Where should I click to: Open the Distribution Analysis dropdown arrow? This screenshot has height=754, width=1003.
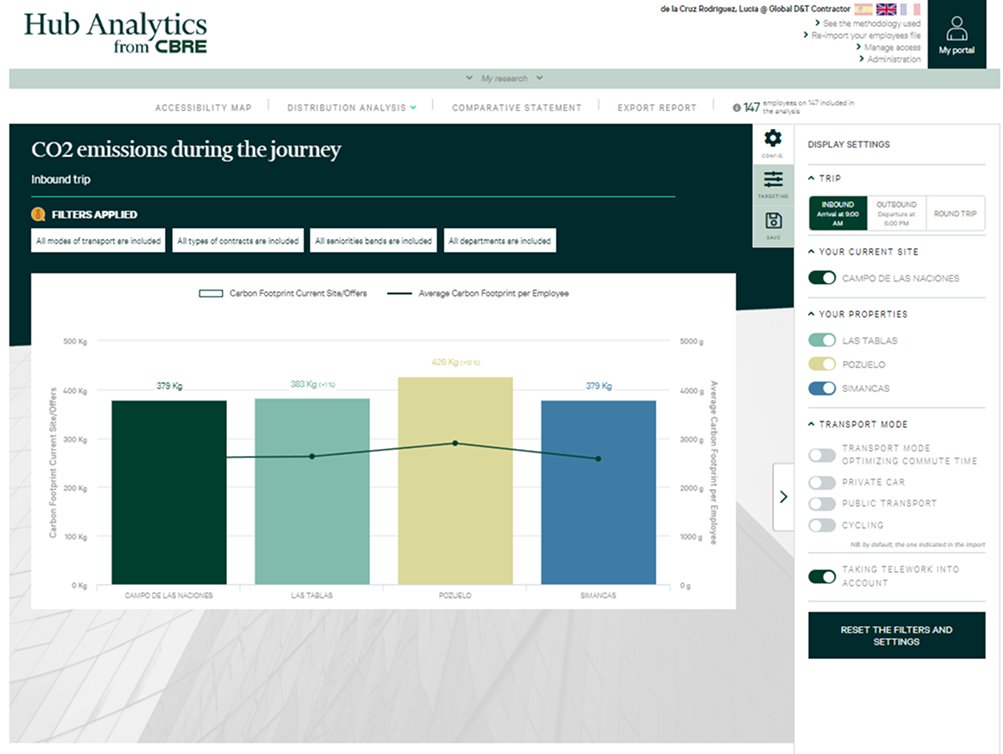pos(413,107)
